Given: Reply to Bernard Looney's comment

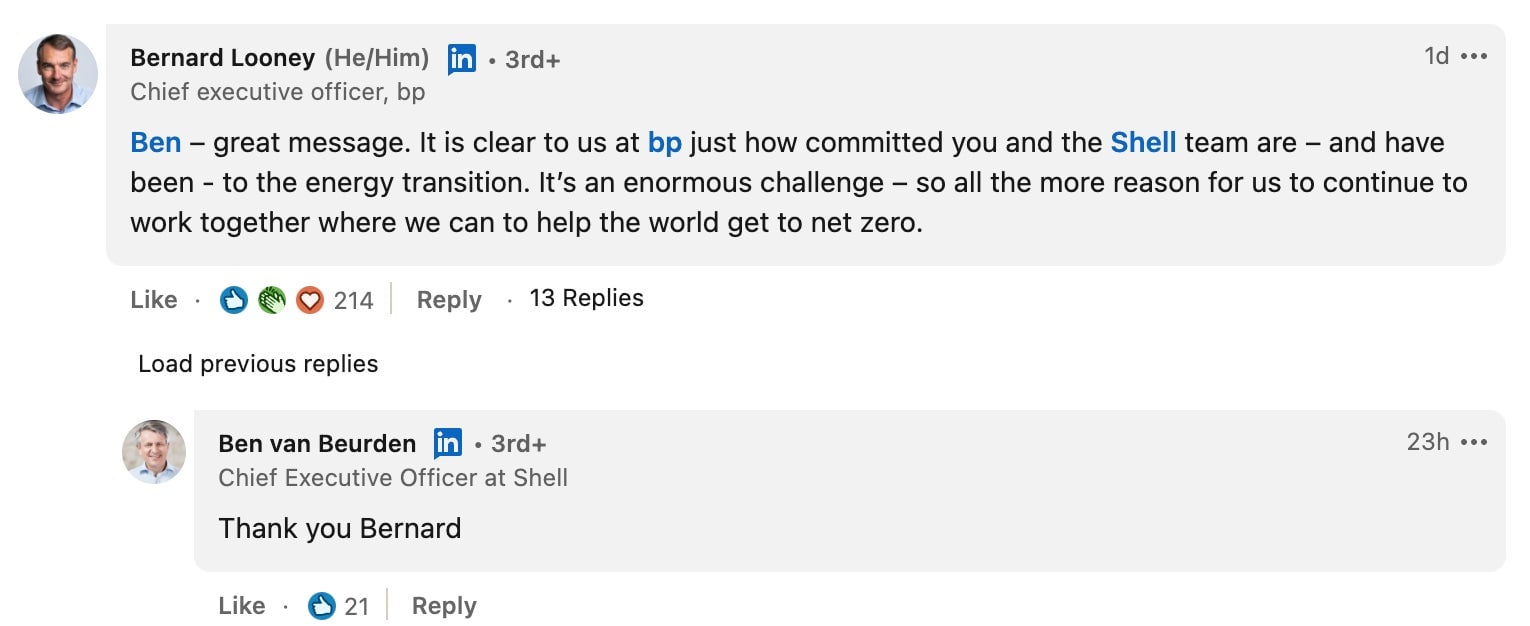Looking at the screenshot, I should pos(449,300).
